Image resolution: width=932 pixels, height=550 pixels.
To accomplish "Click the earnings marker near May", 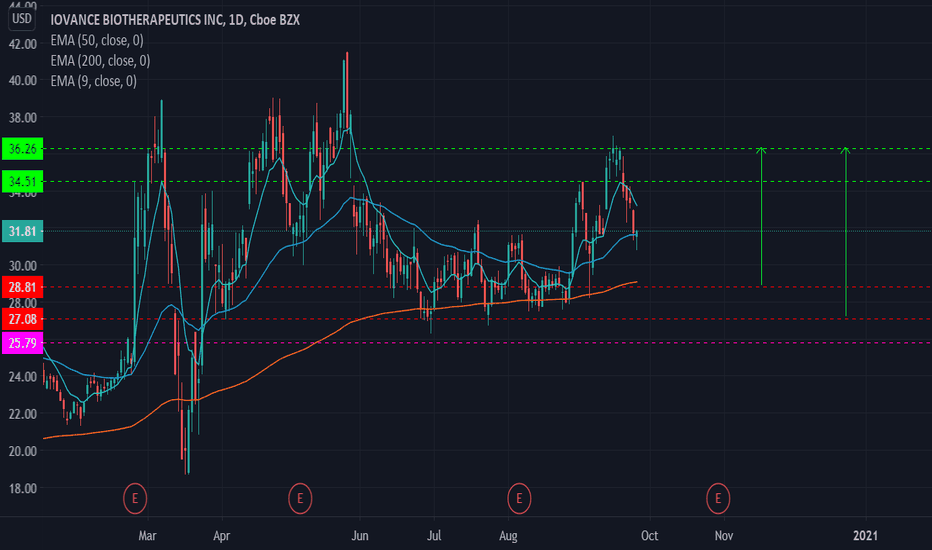I will [300, 498].
